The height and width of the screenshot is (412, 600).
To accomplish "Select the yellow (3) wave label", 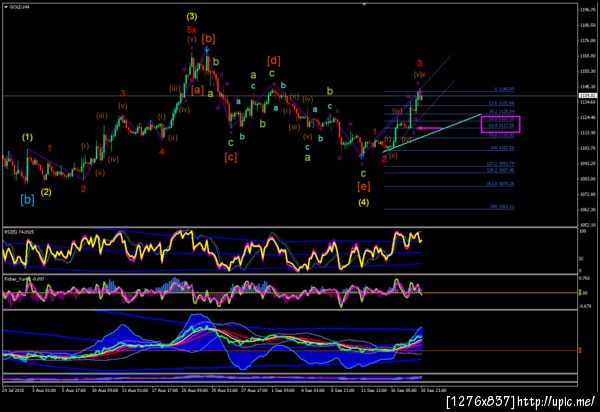I will pyautogui.click(x=192, y=16).
